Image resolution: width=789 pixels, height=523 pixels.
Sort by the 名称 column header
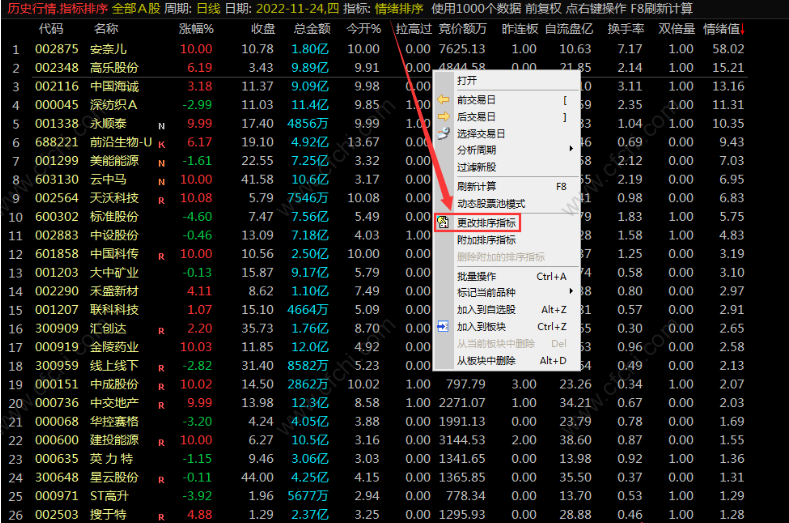click(x=106, y=29)
